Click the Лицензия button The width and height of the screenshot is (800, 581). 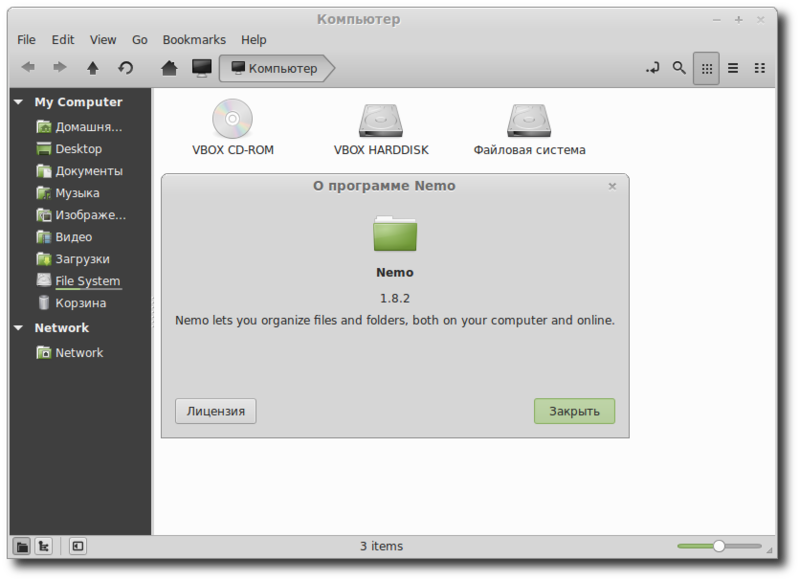(215, 410)
